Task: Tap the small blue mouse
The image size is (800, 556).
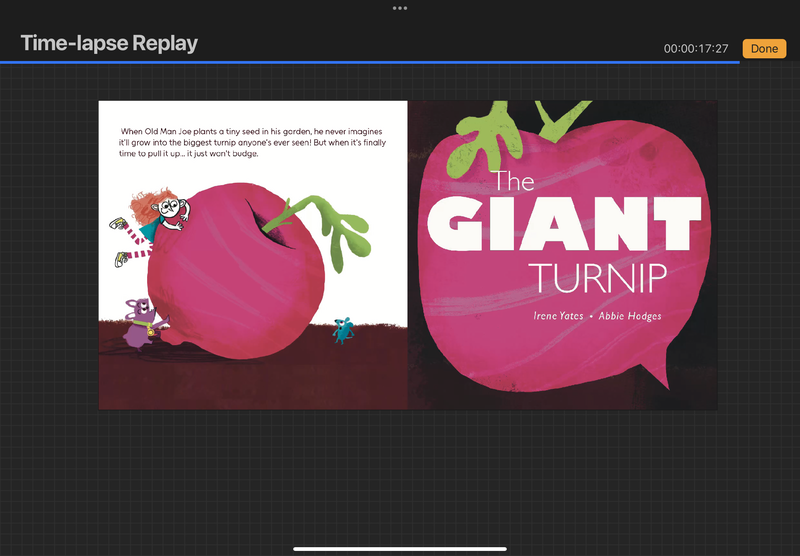Action: (x=344, y=328)
